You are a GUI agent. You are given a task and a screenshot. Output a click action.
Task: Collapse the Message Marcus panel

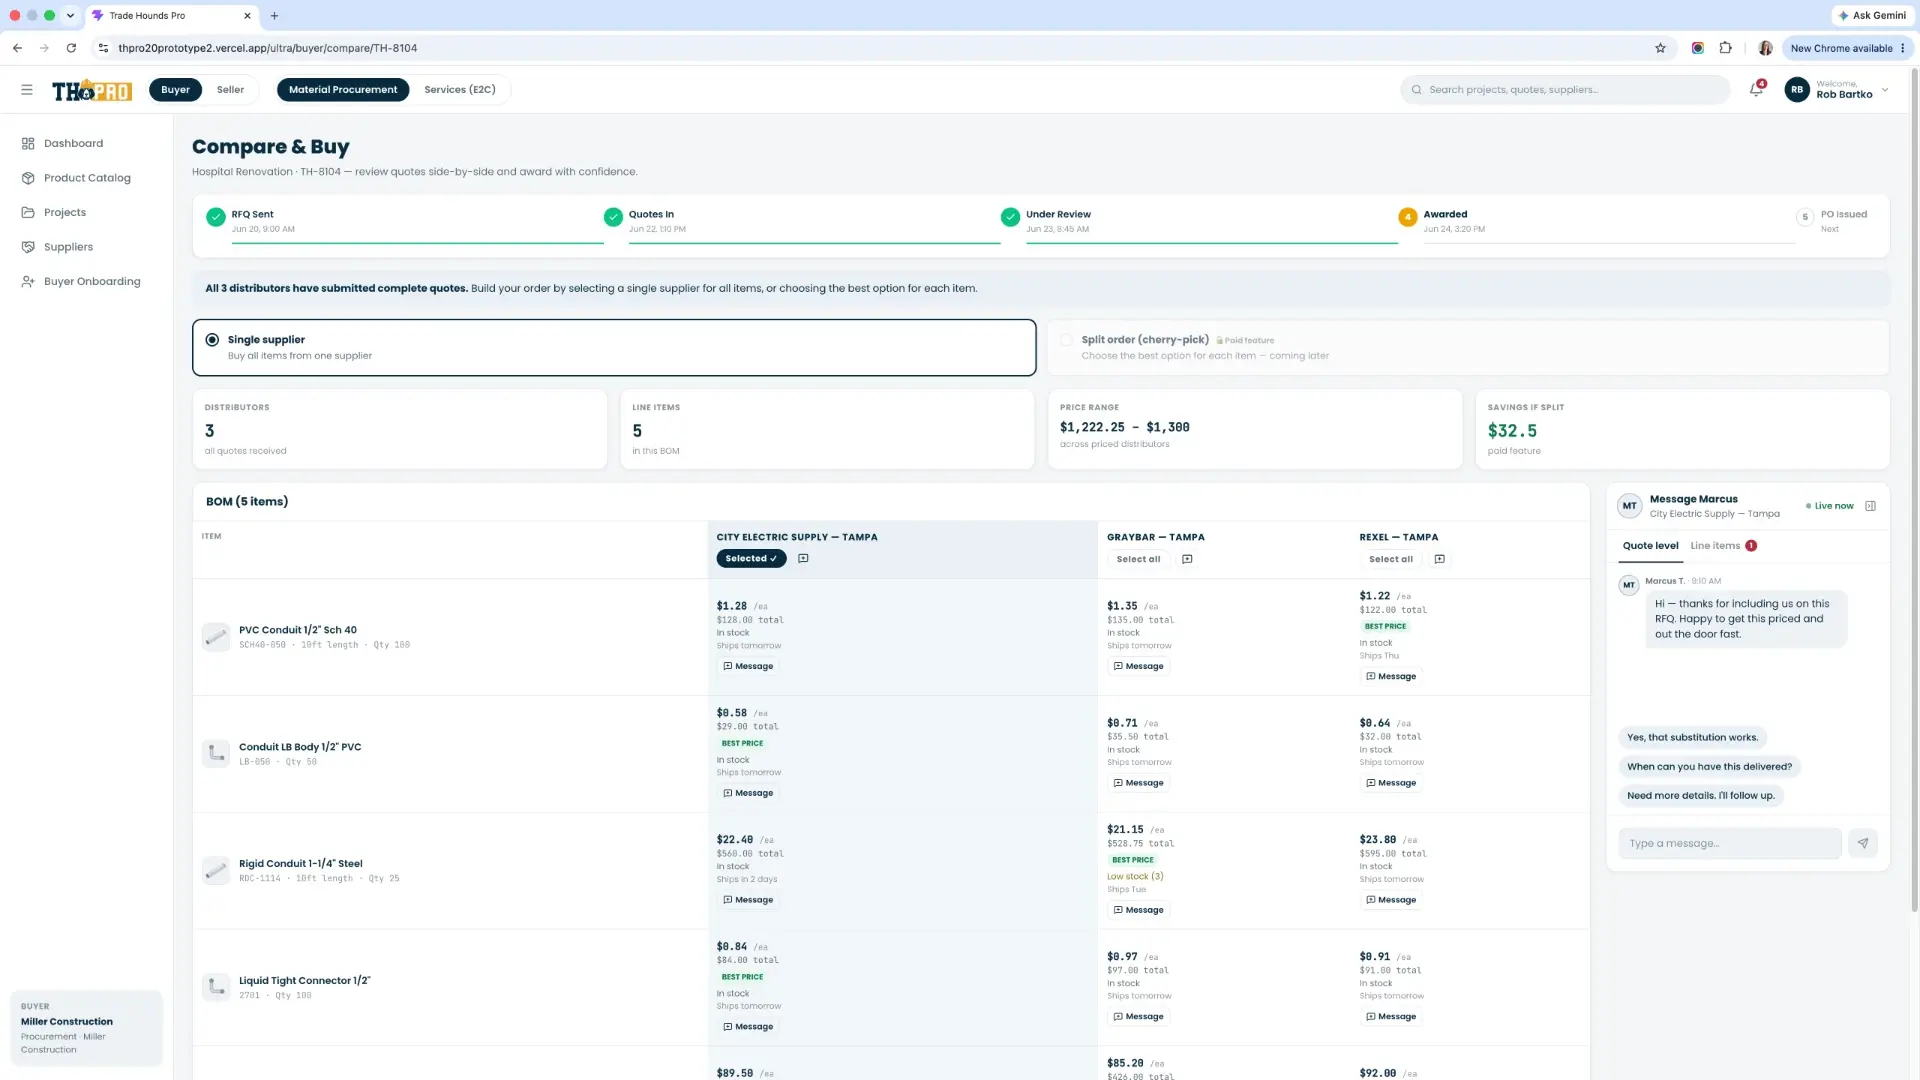click(x=1870, y=507)
